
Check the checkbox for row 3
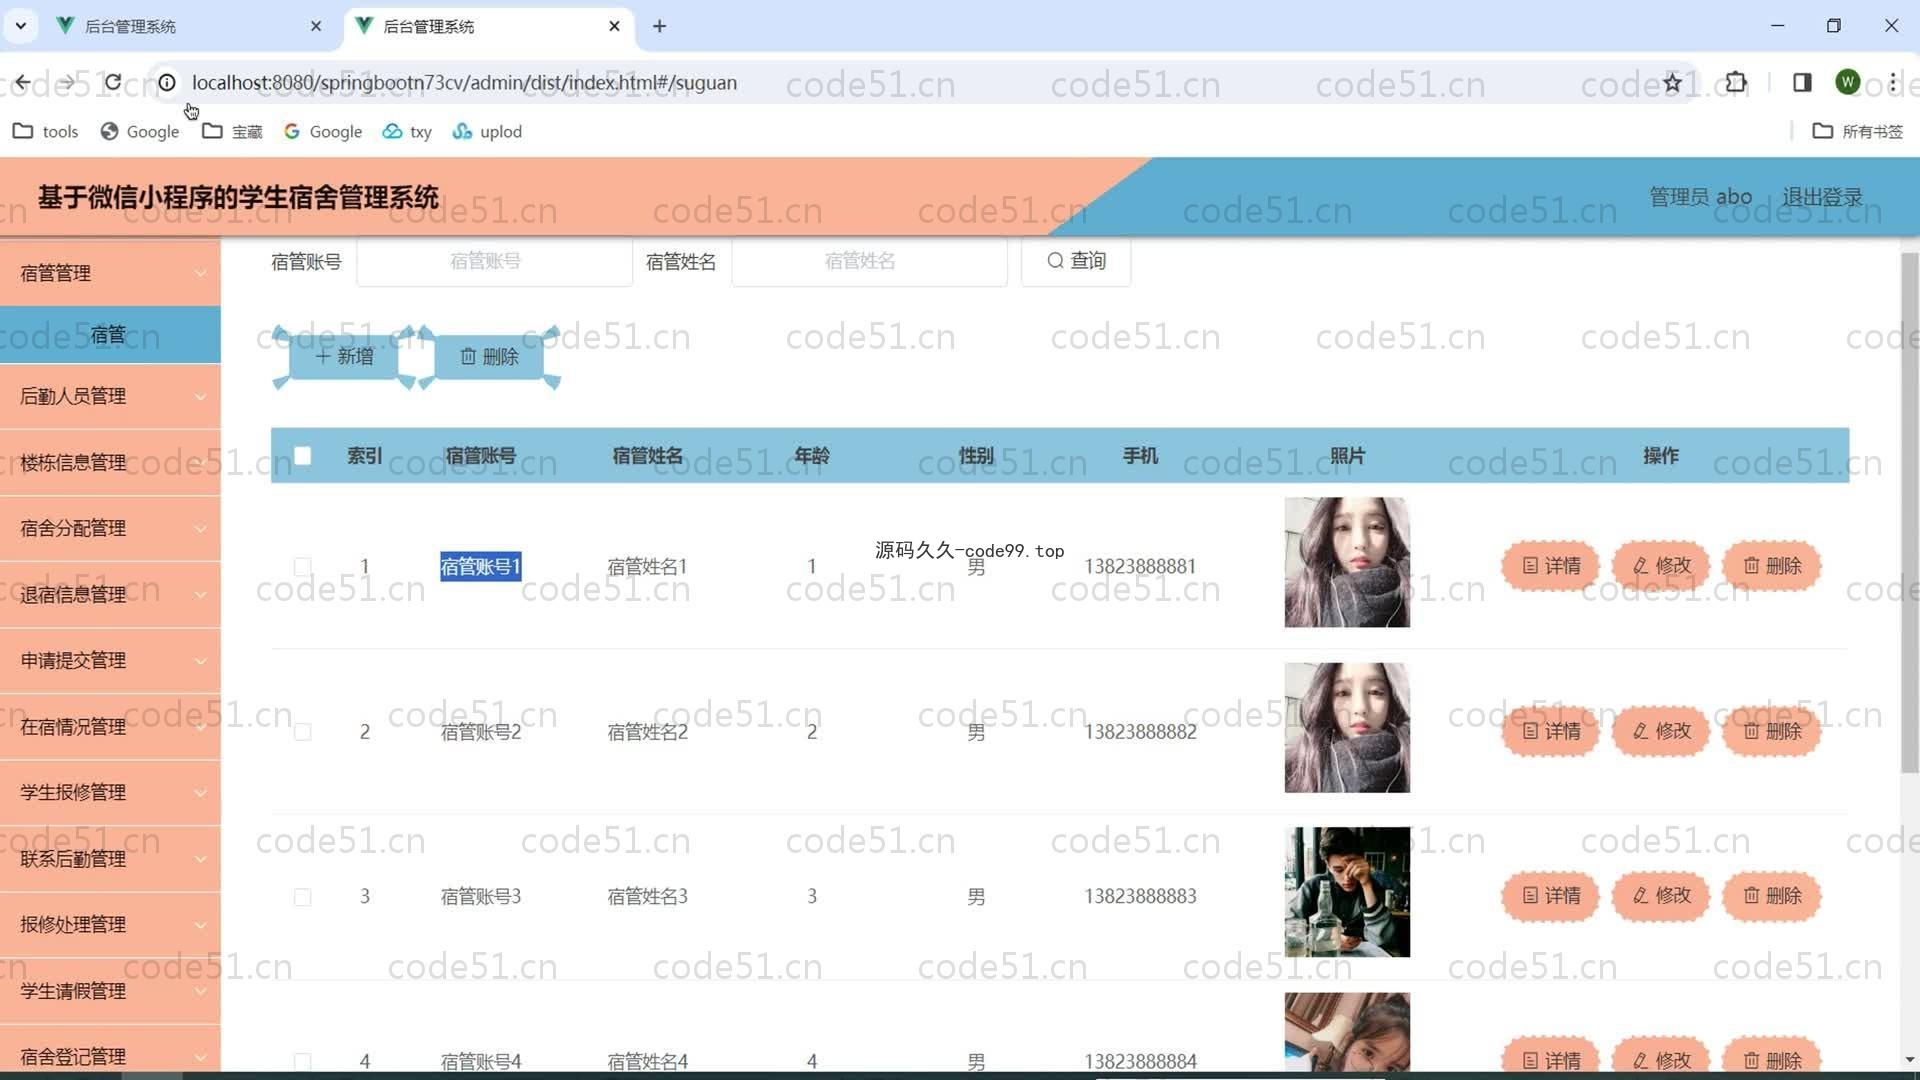[x=302, y=897]
